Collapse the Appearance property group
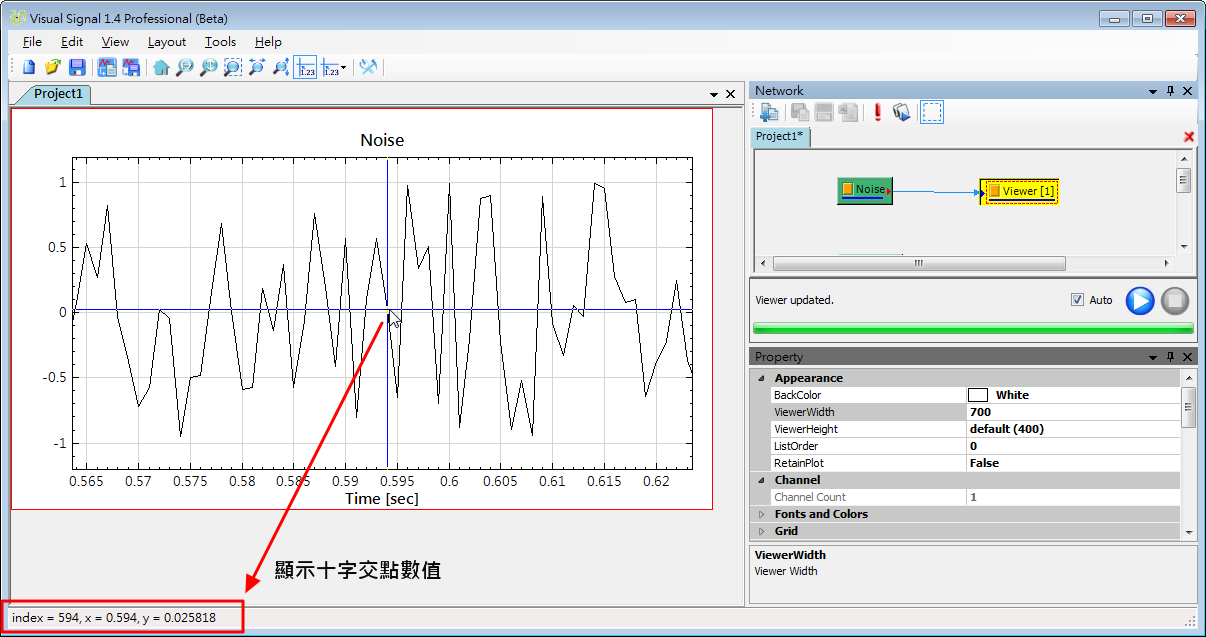This screenshot has width=1206, height=637. [x=762, y=378]
